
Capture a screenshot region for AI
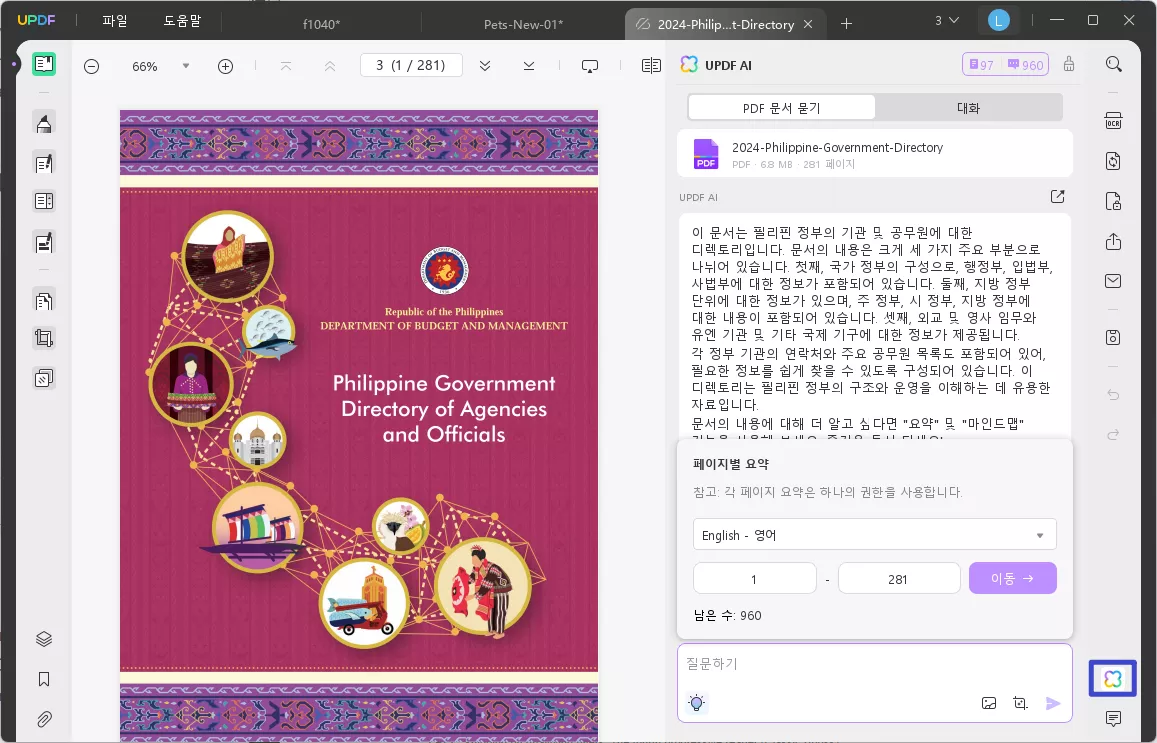(x=1020, y=703)
